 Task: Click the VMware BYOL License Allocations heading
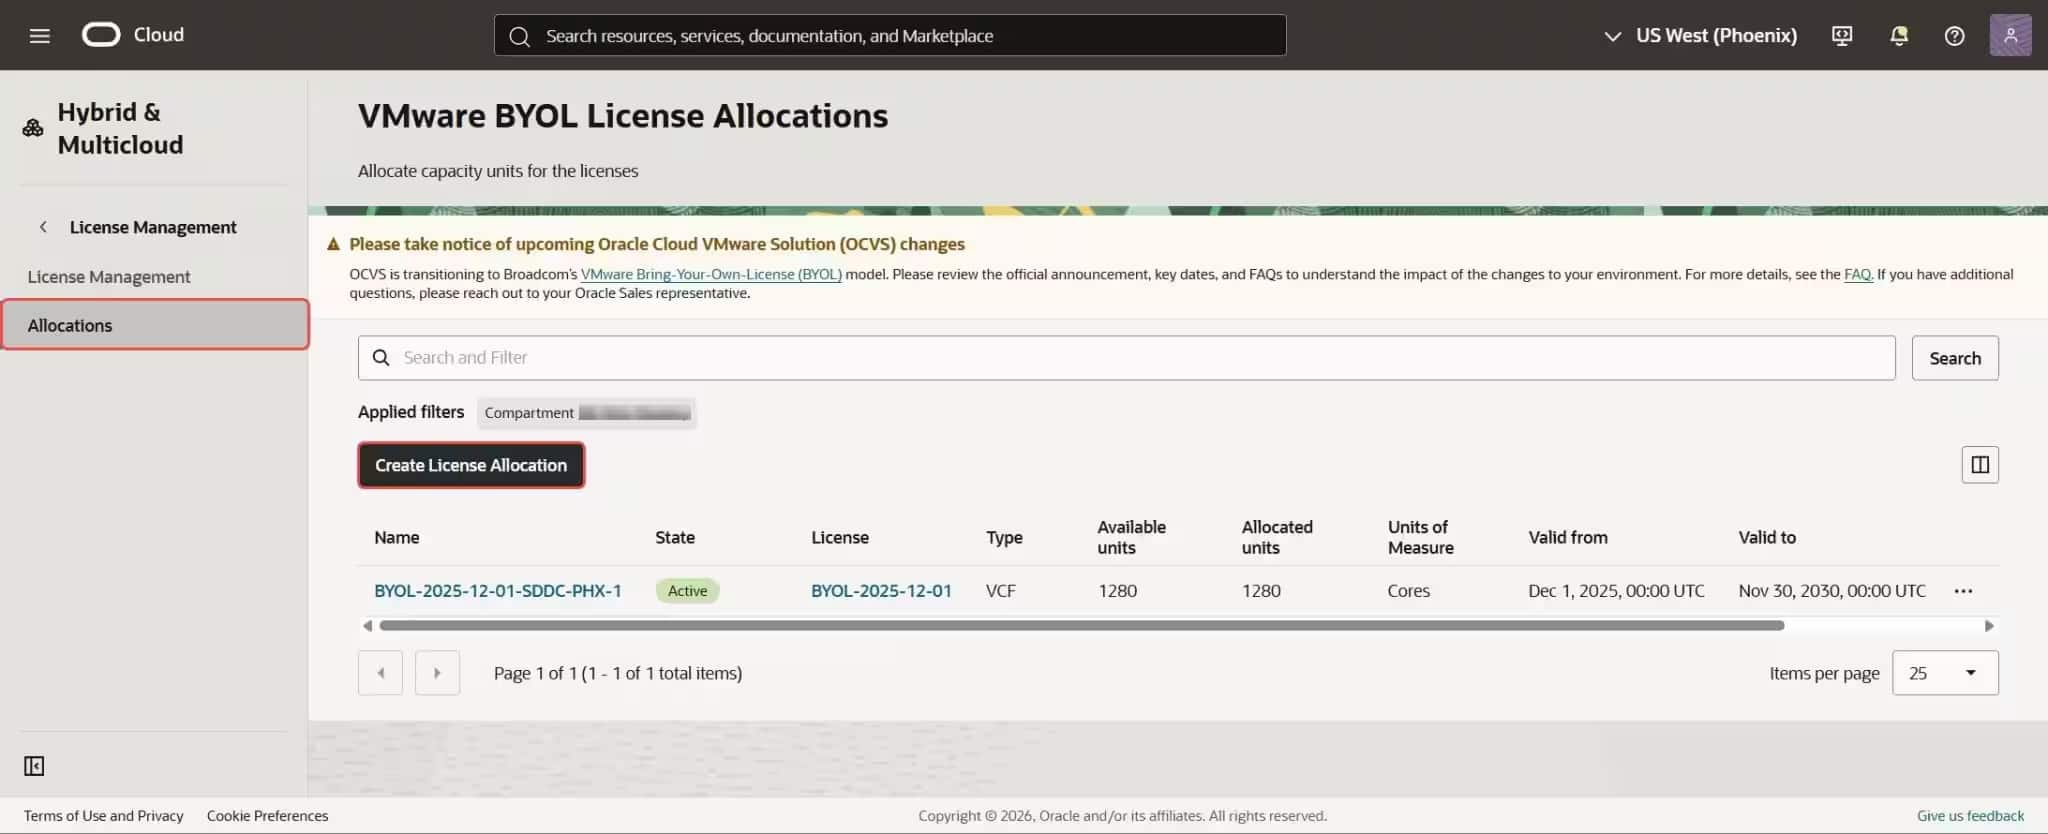click(623, 116)
